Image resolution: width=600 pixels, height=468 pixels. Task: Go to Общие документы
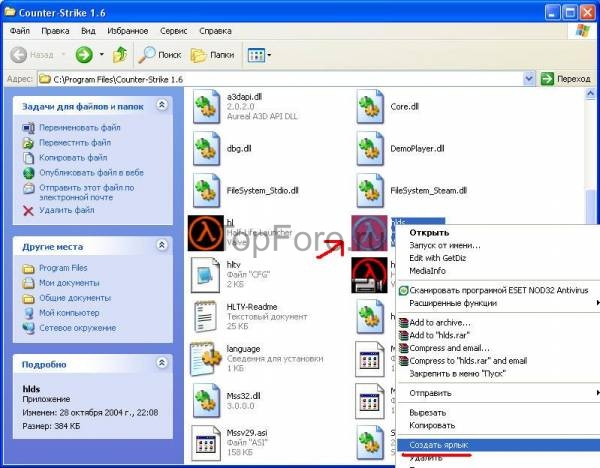pos(75,298)
